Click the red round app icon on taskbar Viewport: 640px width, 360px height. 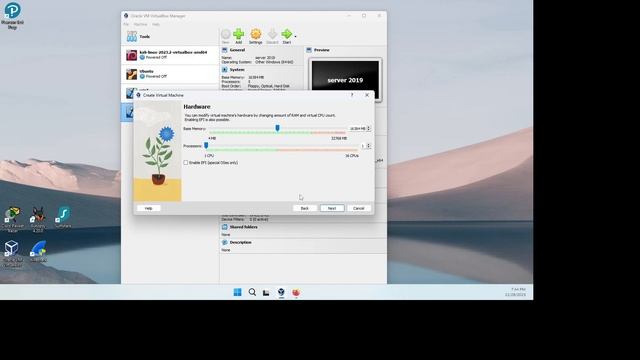tap(296, 292)
